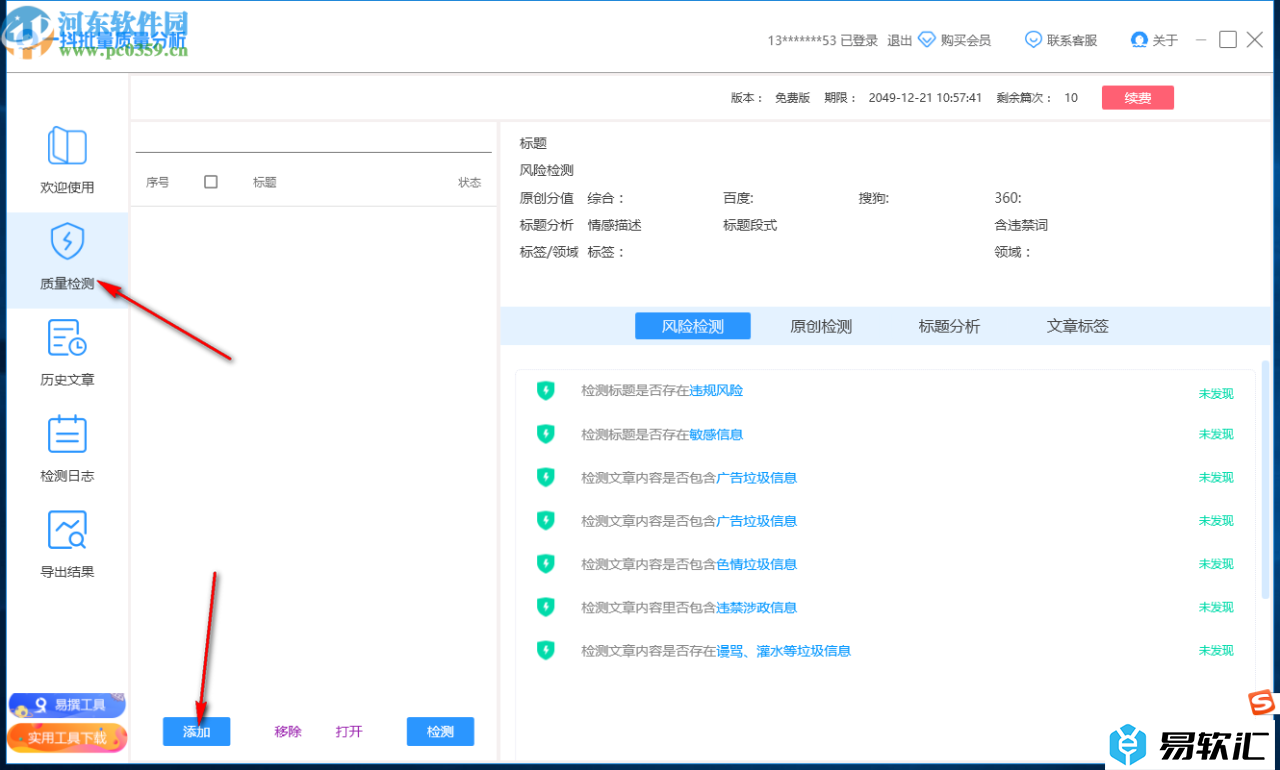Screen dimensions: 1280x770
Task: Click the 违禁涉政信息 link
Action: pyautogui.click(x=757, y=607)
